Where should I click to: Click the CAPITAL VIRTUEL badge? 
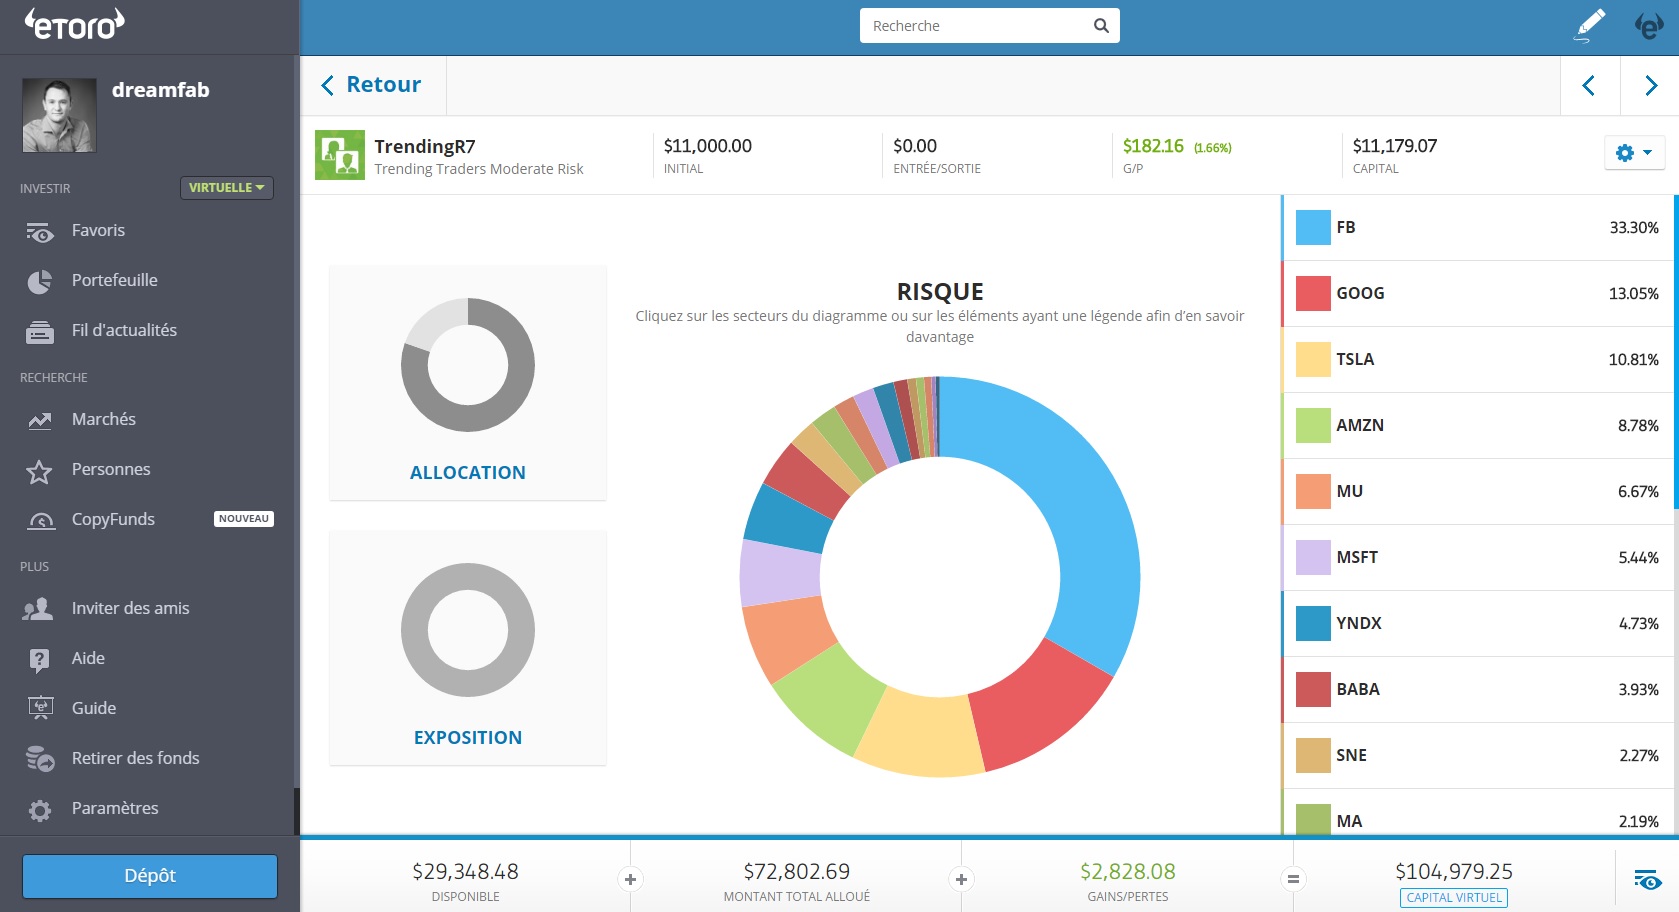pos(1454,898)
